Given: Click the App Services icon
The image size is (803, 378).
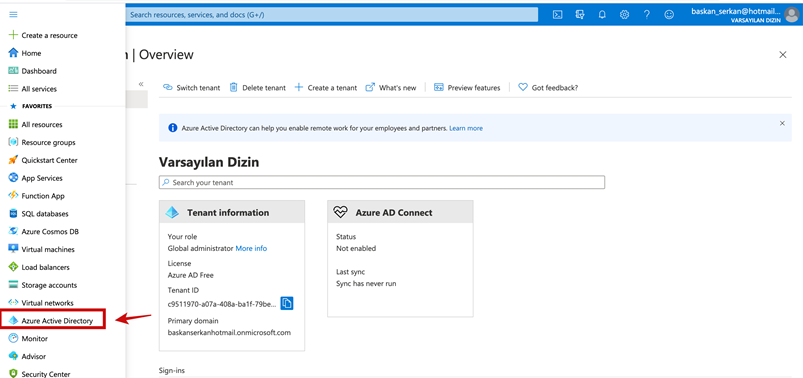Looking at the screenshot, I should coord(13,178).
